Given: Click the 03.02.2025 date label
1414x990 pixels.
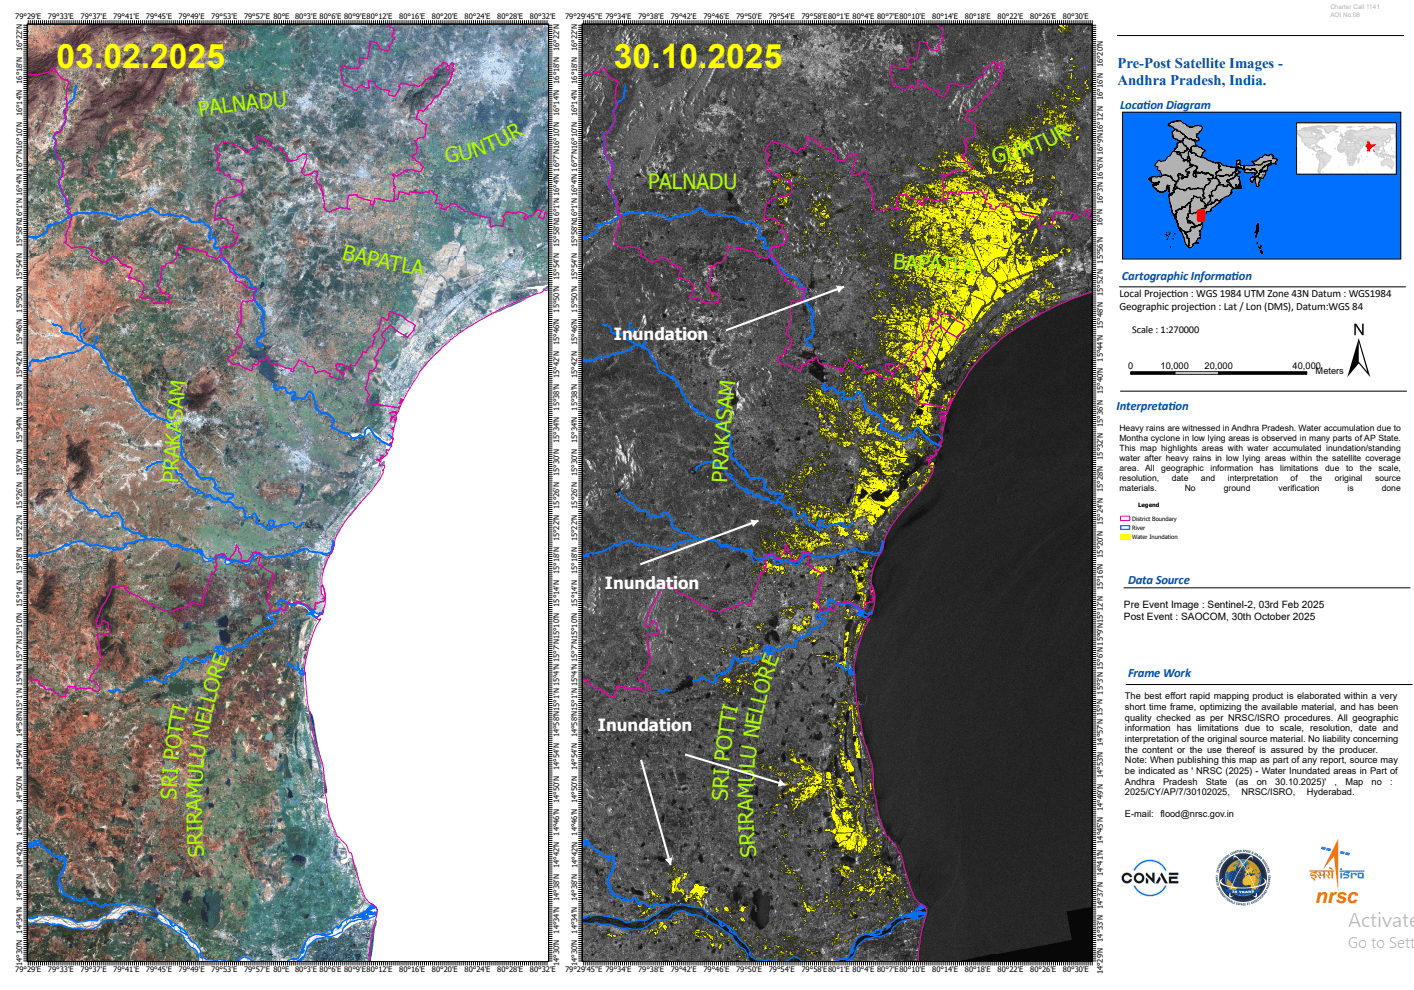Looking at the screenshot, I should tap(140, 57).
